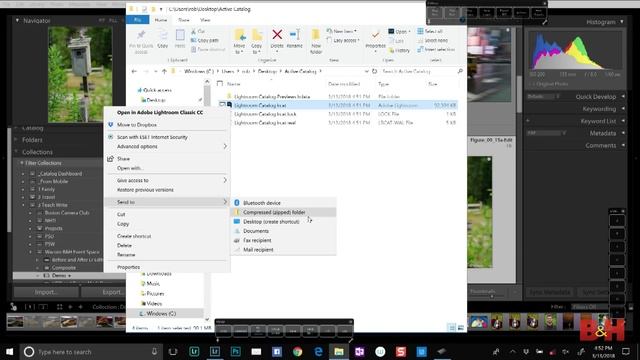Click the Facebook taskbar icon
This screenshot has width=640, height=360.
coord(277,351)
